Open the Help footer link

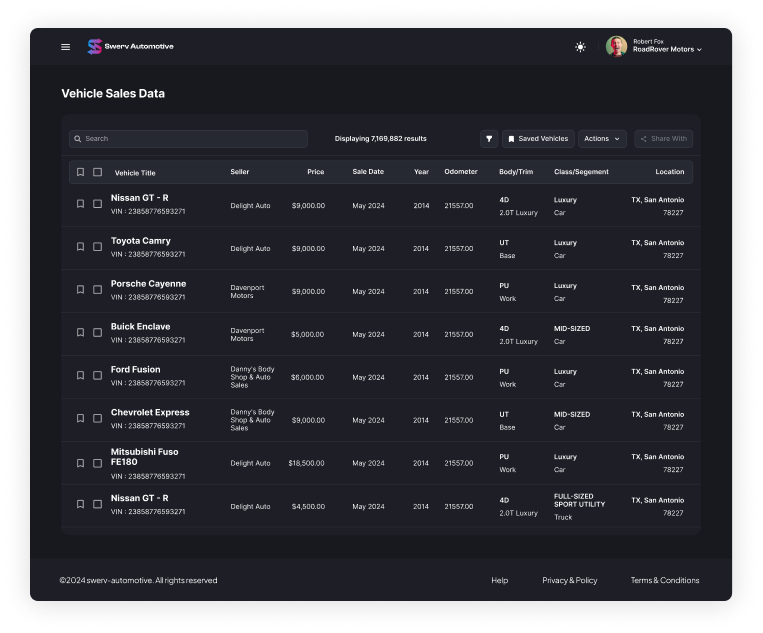pyautogui.click(x=499, y=580)
